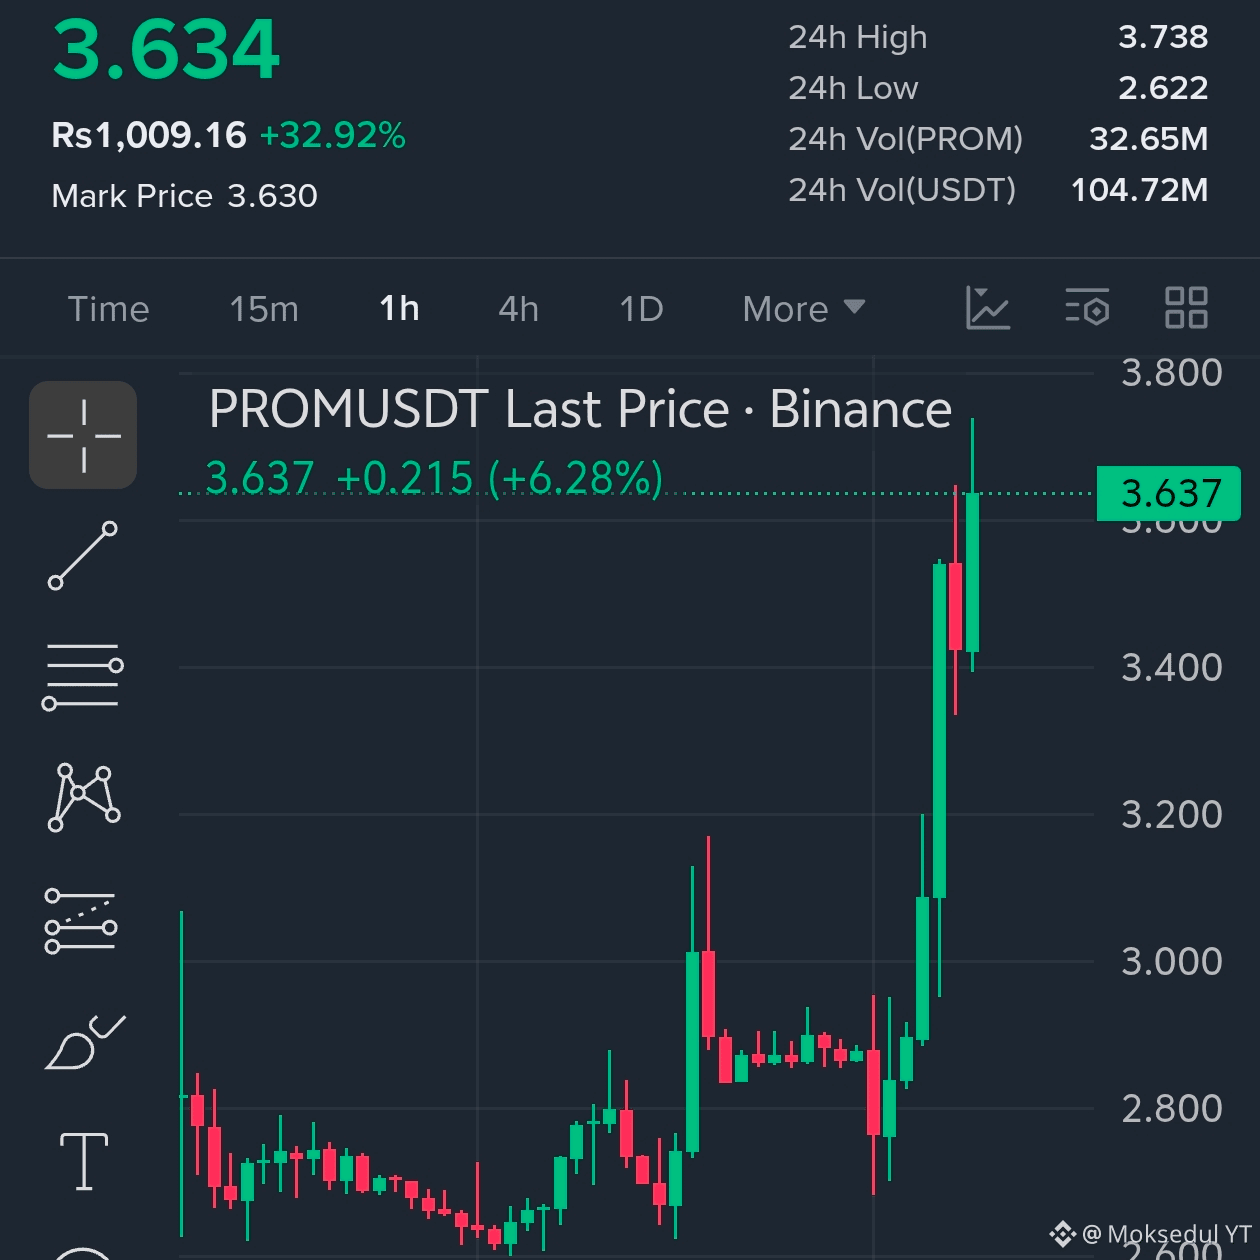Viewport: 1260px width, 1260px height.
Task: Click the 3.637 current price label
Action: [x=1169, y=493]
